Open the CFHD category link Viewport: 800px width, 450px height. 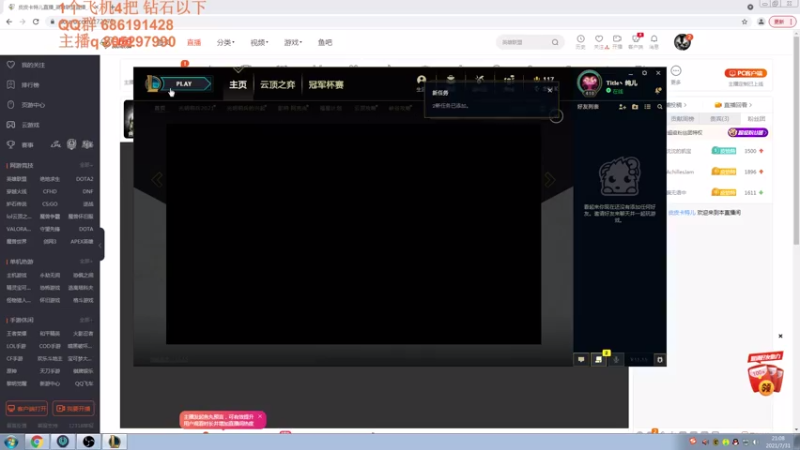50,192
